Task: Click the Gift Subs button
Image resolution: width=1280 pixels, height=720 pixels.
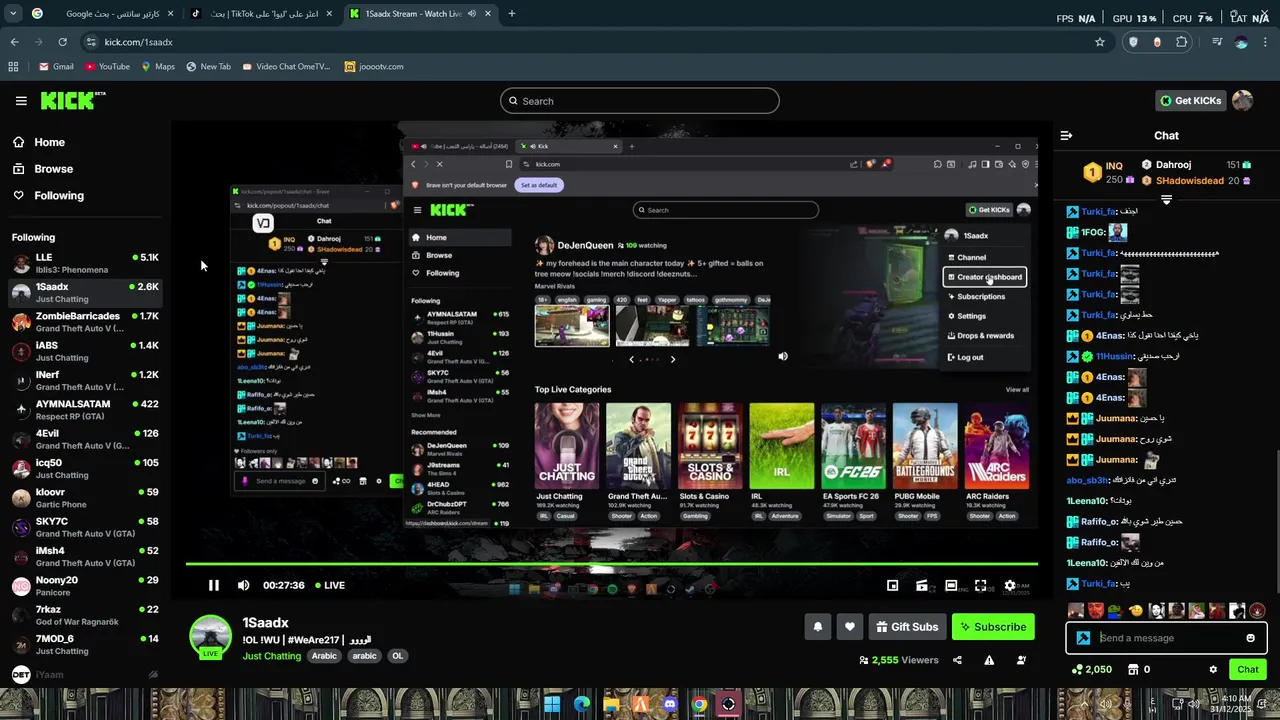Action: coord(906,627)
